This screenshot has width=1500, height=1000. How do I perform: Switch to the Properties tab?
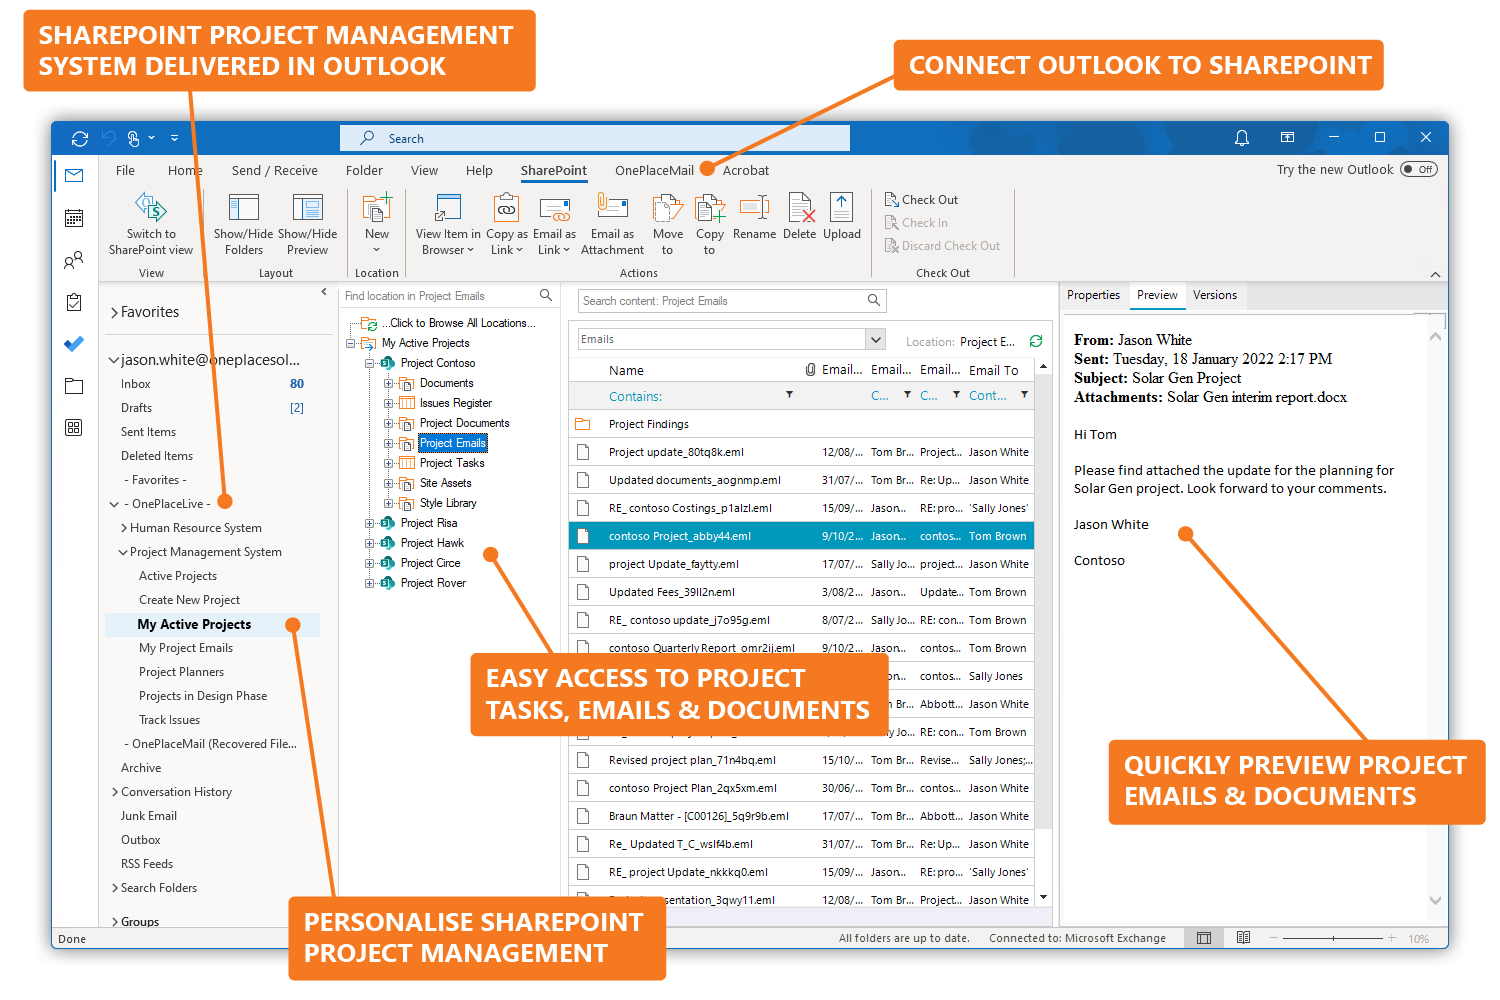[1093, 295]
